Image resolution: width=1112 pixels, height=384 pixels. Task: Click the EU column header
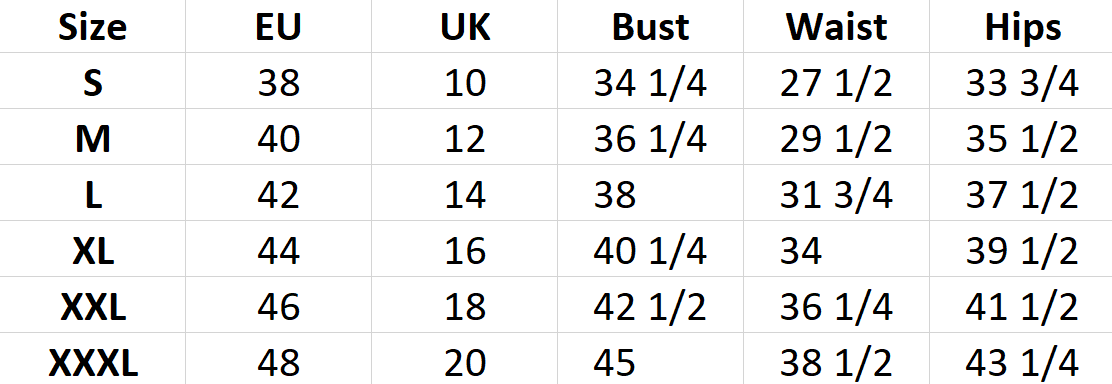point(278,26)
